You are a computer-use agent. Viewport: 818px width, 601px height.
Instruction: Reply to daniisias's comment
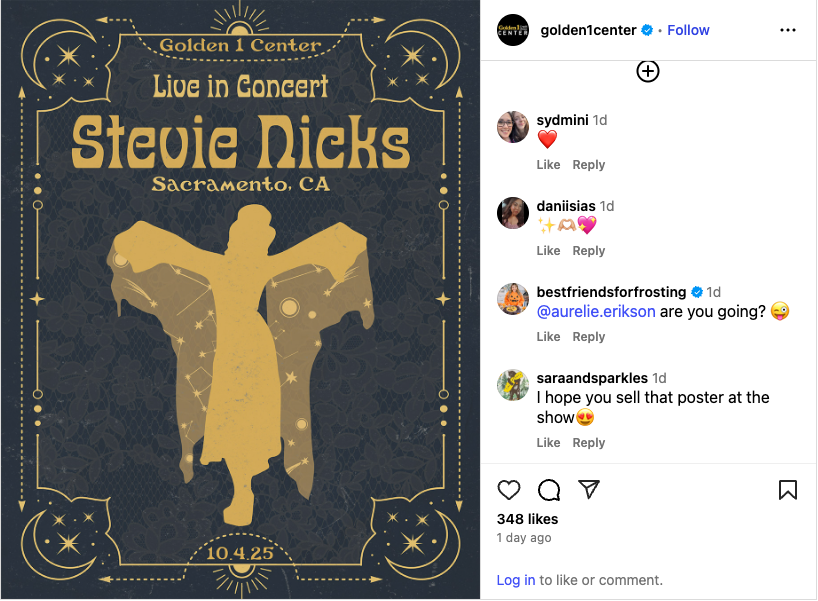(588, 251)
